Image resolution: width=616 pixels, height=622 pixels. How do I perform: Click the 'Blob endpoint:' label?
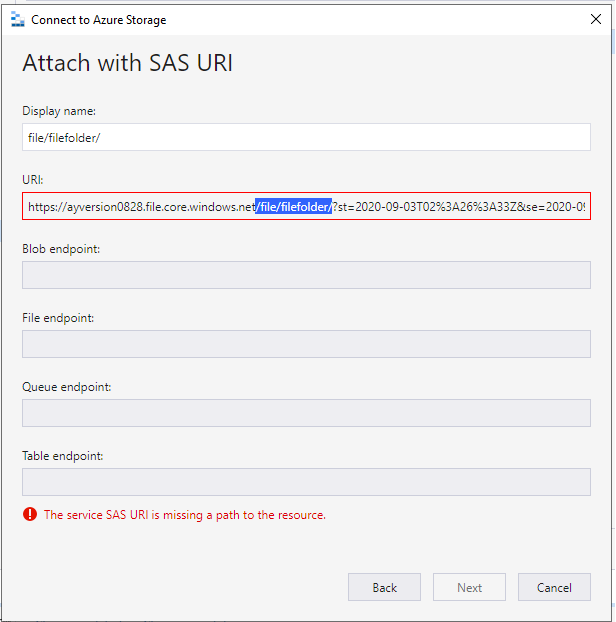[61, 249]
